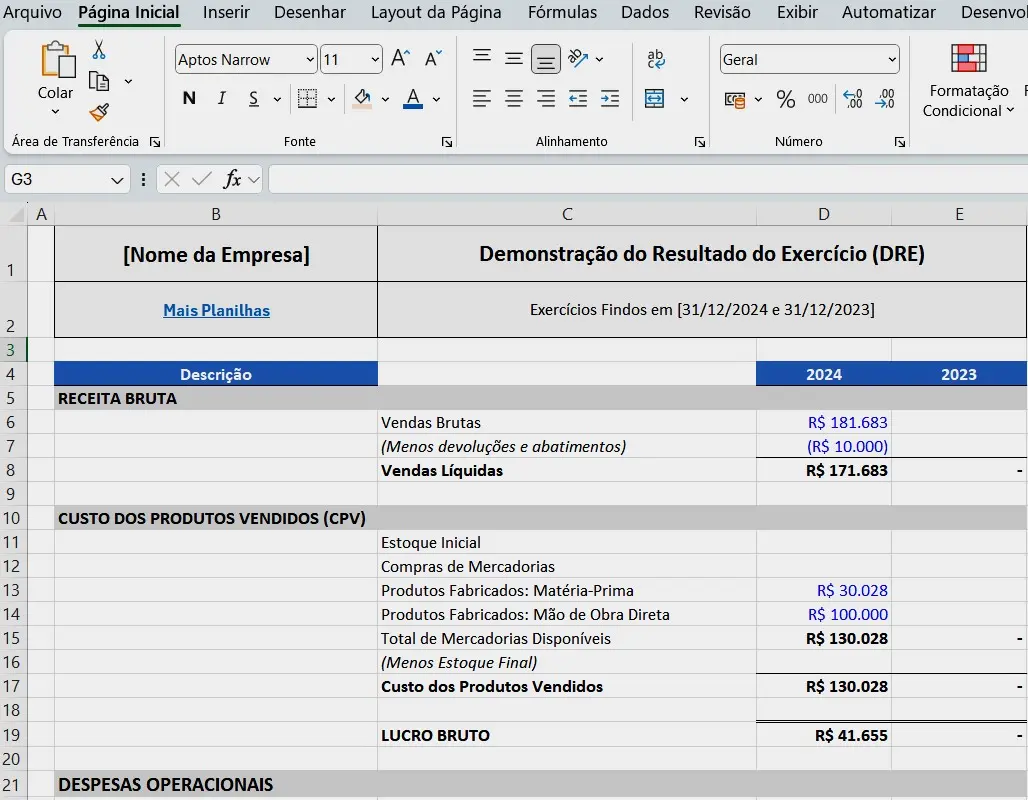This screenshot has width=1028, height=800.
Task: Toggle center alignment
Action: tap(513, 98)
